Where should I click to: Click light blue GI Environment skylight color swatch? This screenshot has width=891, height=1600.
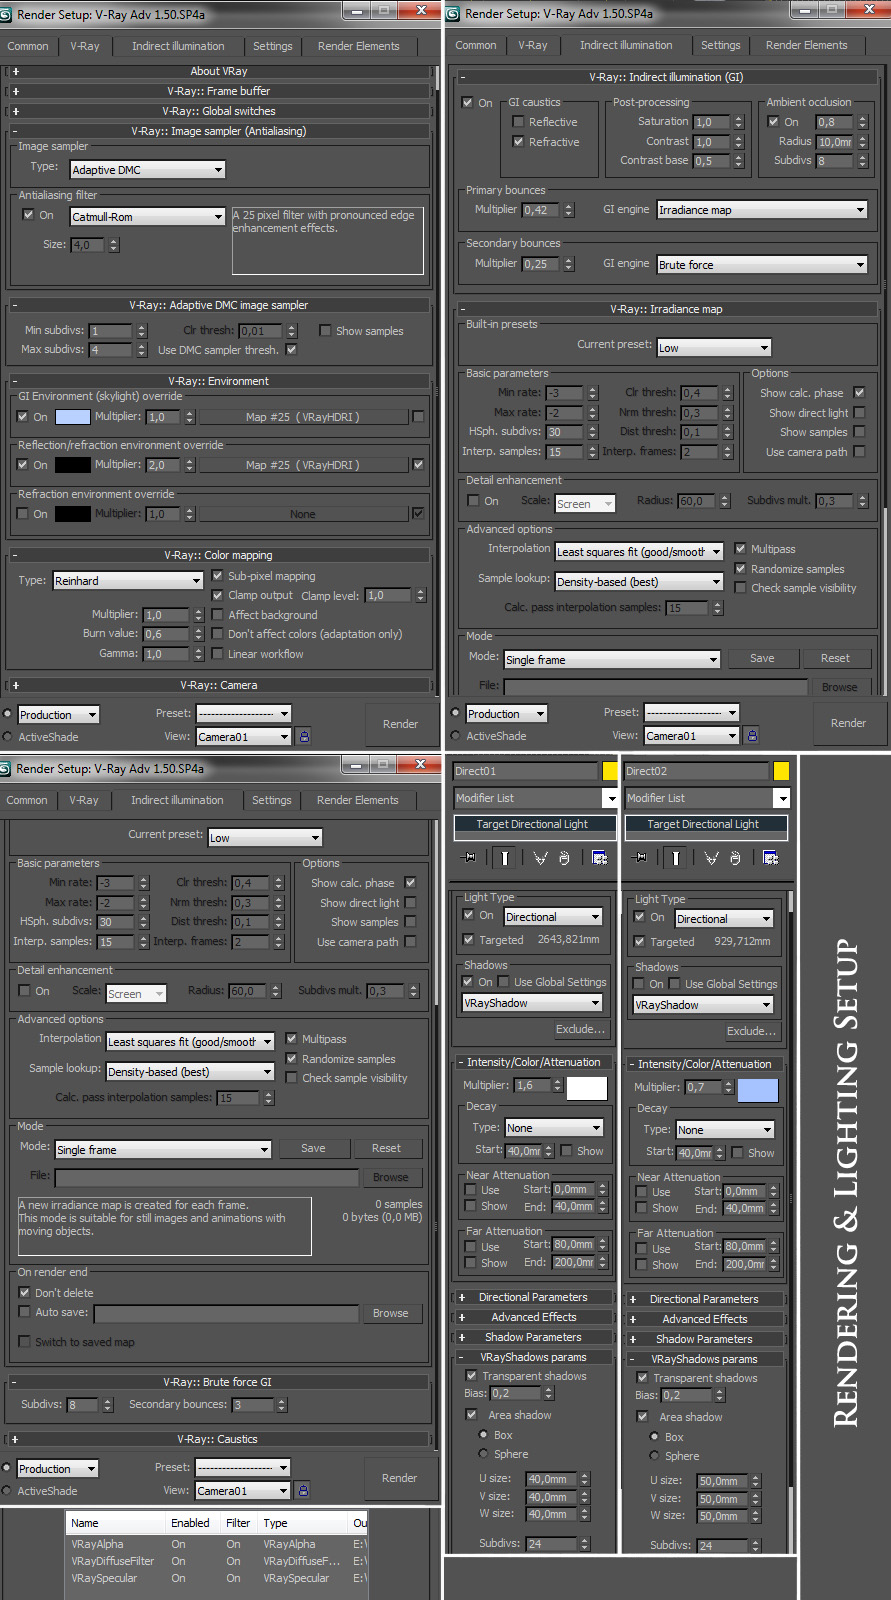pos(72,417)
